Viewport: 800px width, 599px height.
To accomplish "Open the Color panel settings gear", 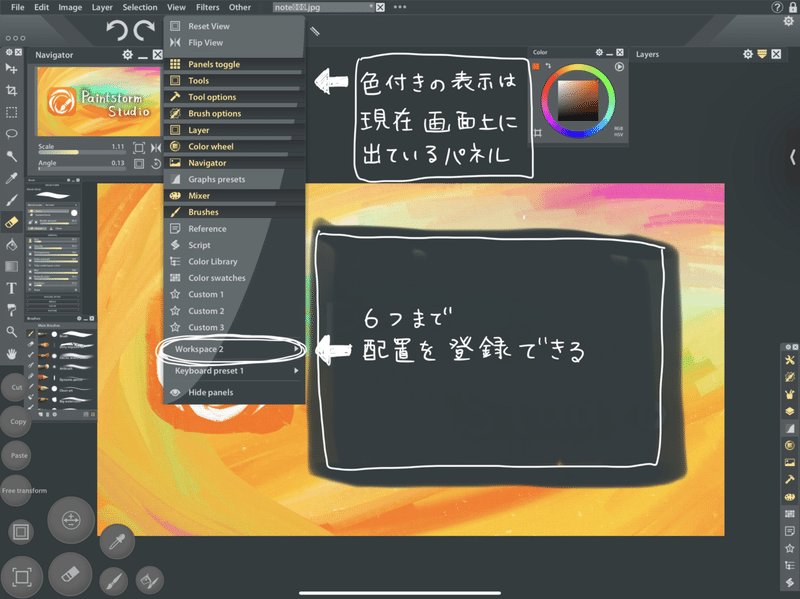I will tap(599, 52).
